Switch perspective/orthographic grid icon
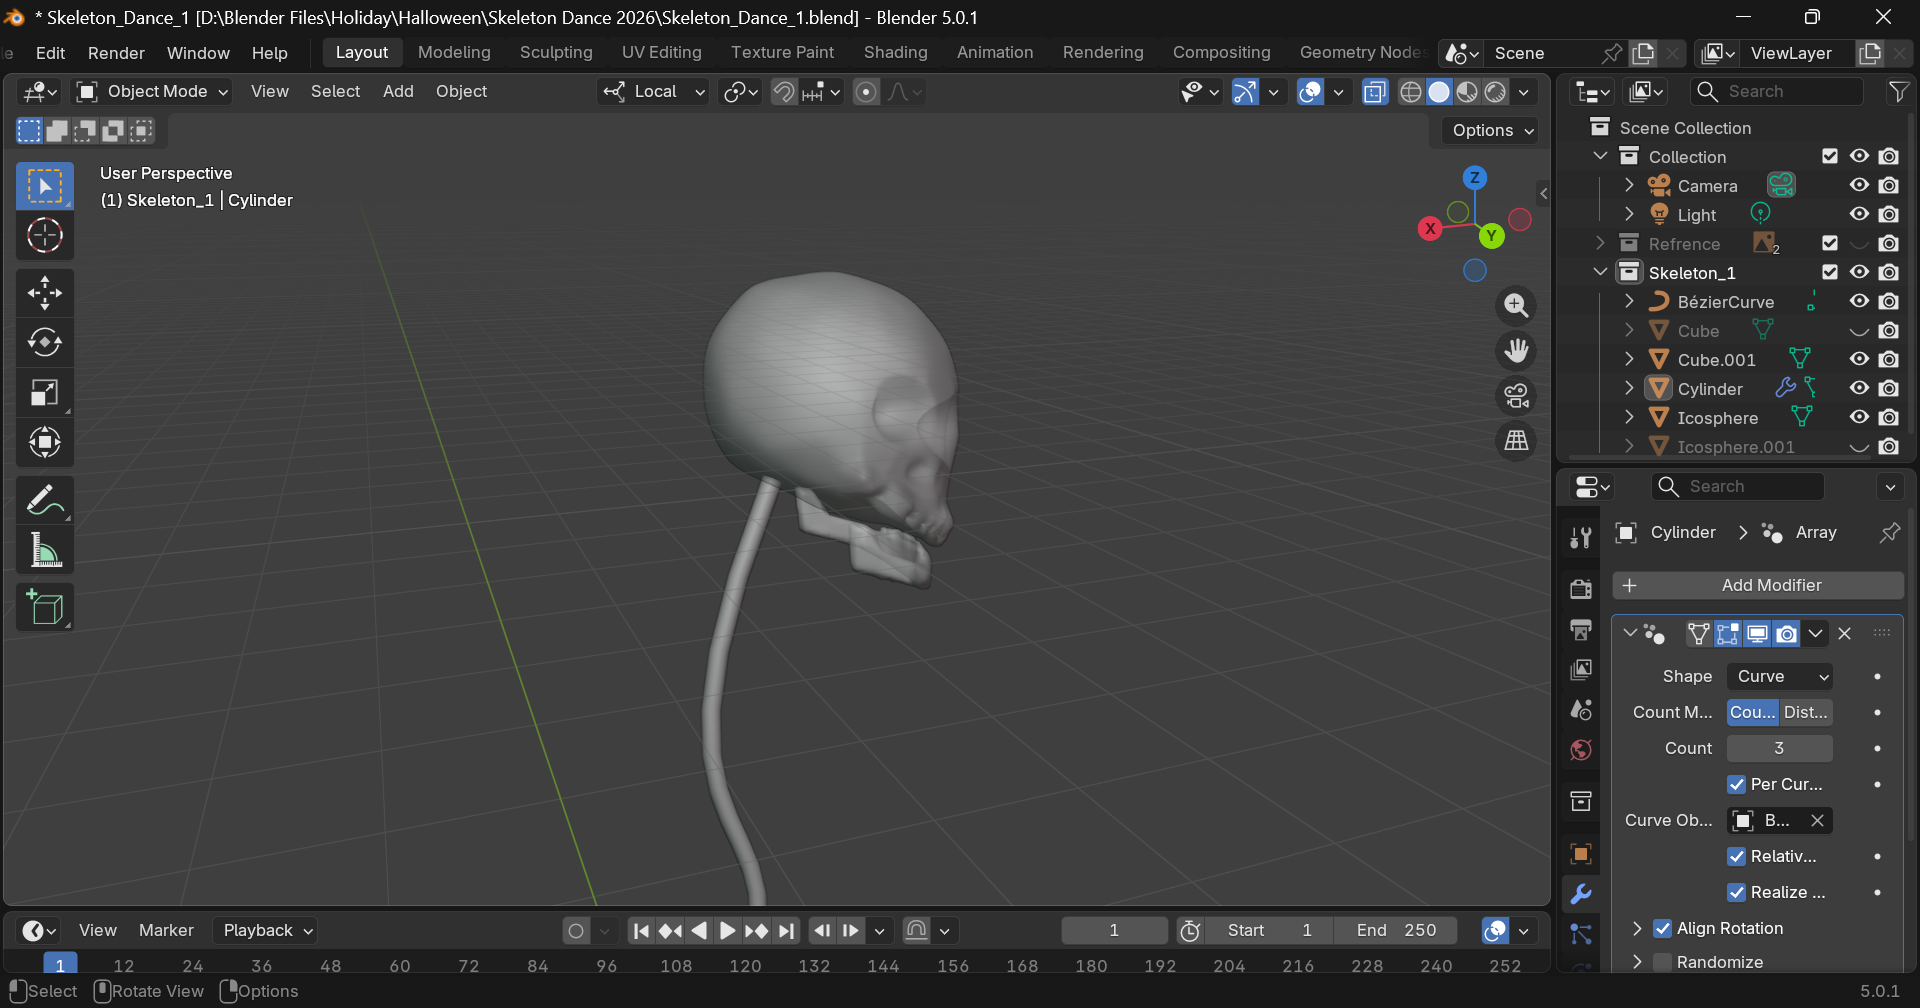Screen dimensions: 1920x1008 (x=1517, y=441)
